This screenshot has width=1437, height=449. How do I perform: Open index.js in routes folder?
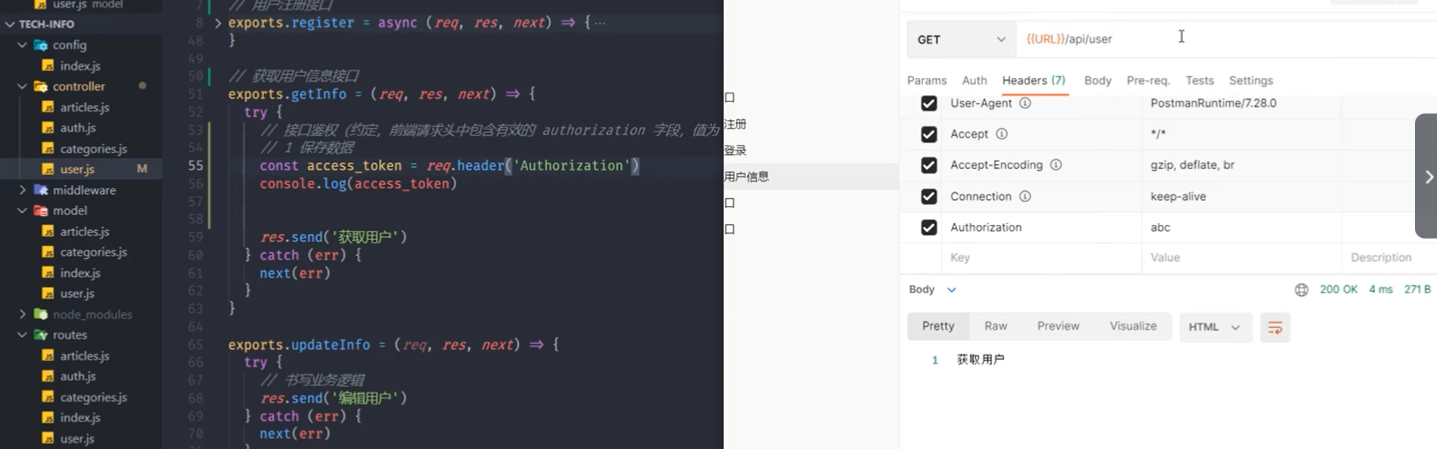coord(80,418)
